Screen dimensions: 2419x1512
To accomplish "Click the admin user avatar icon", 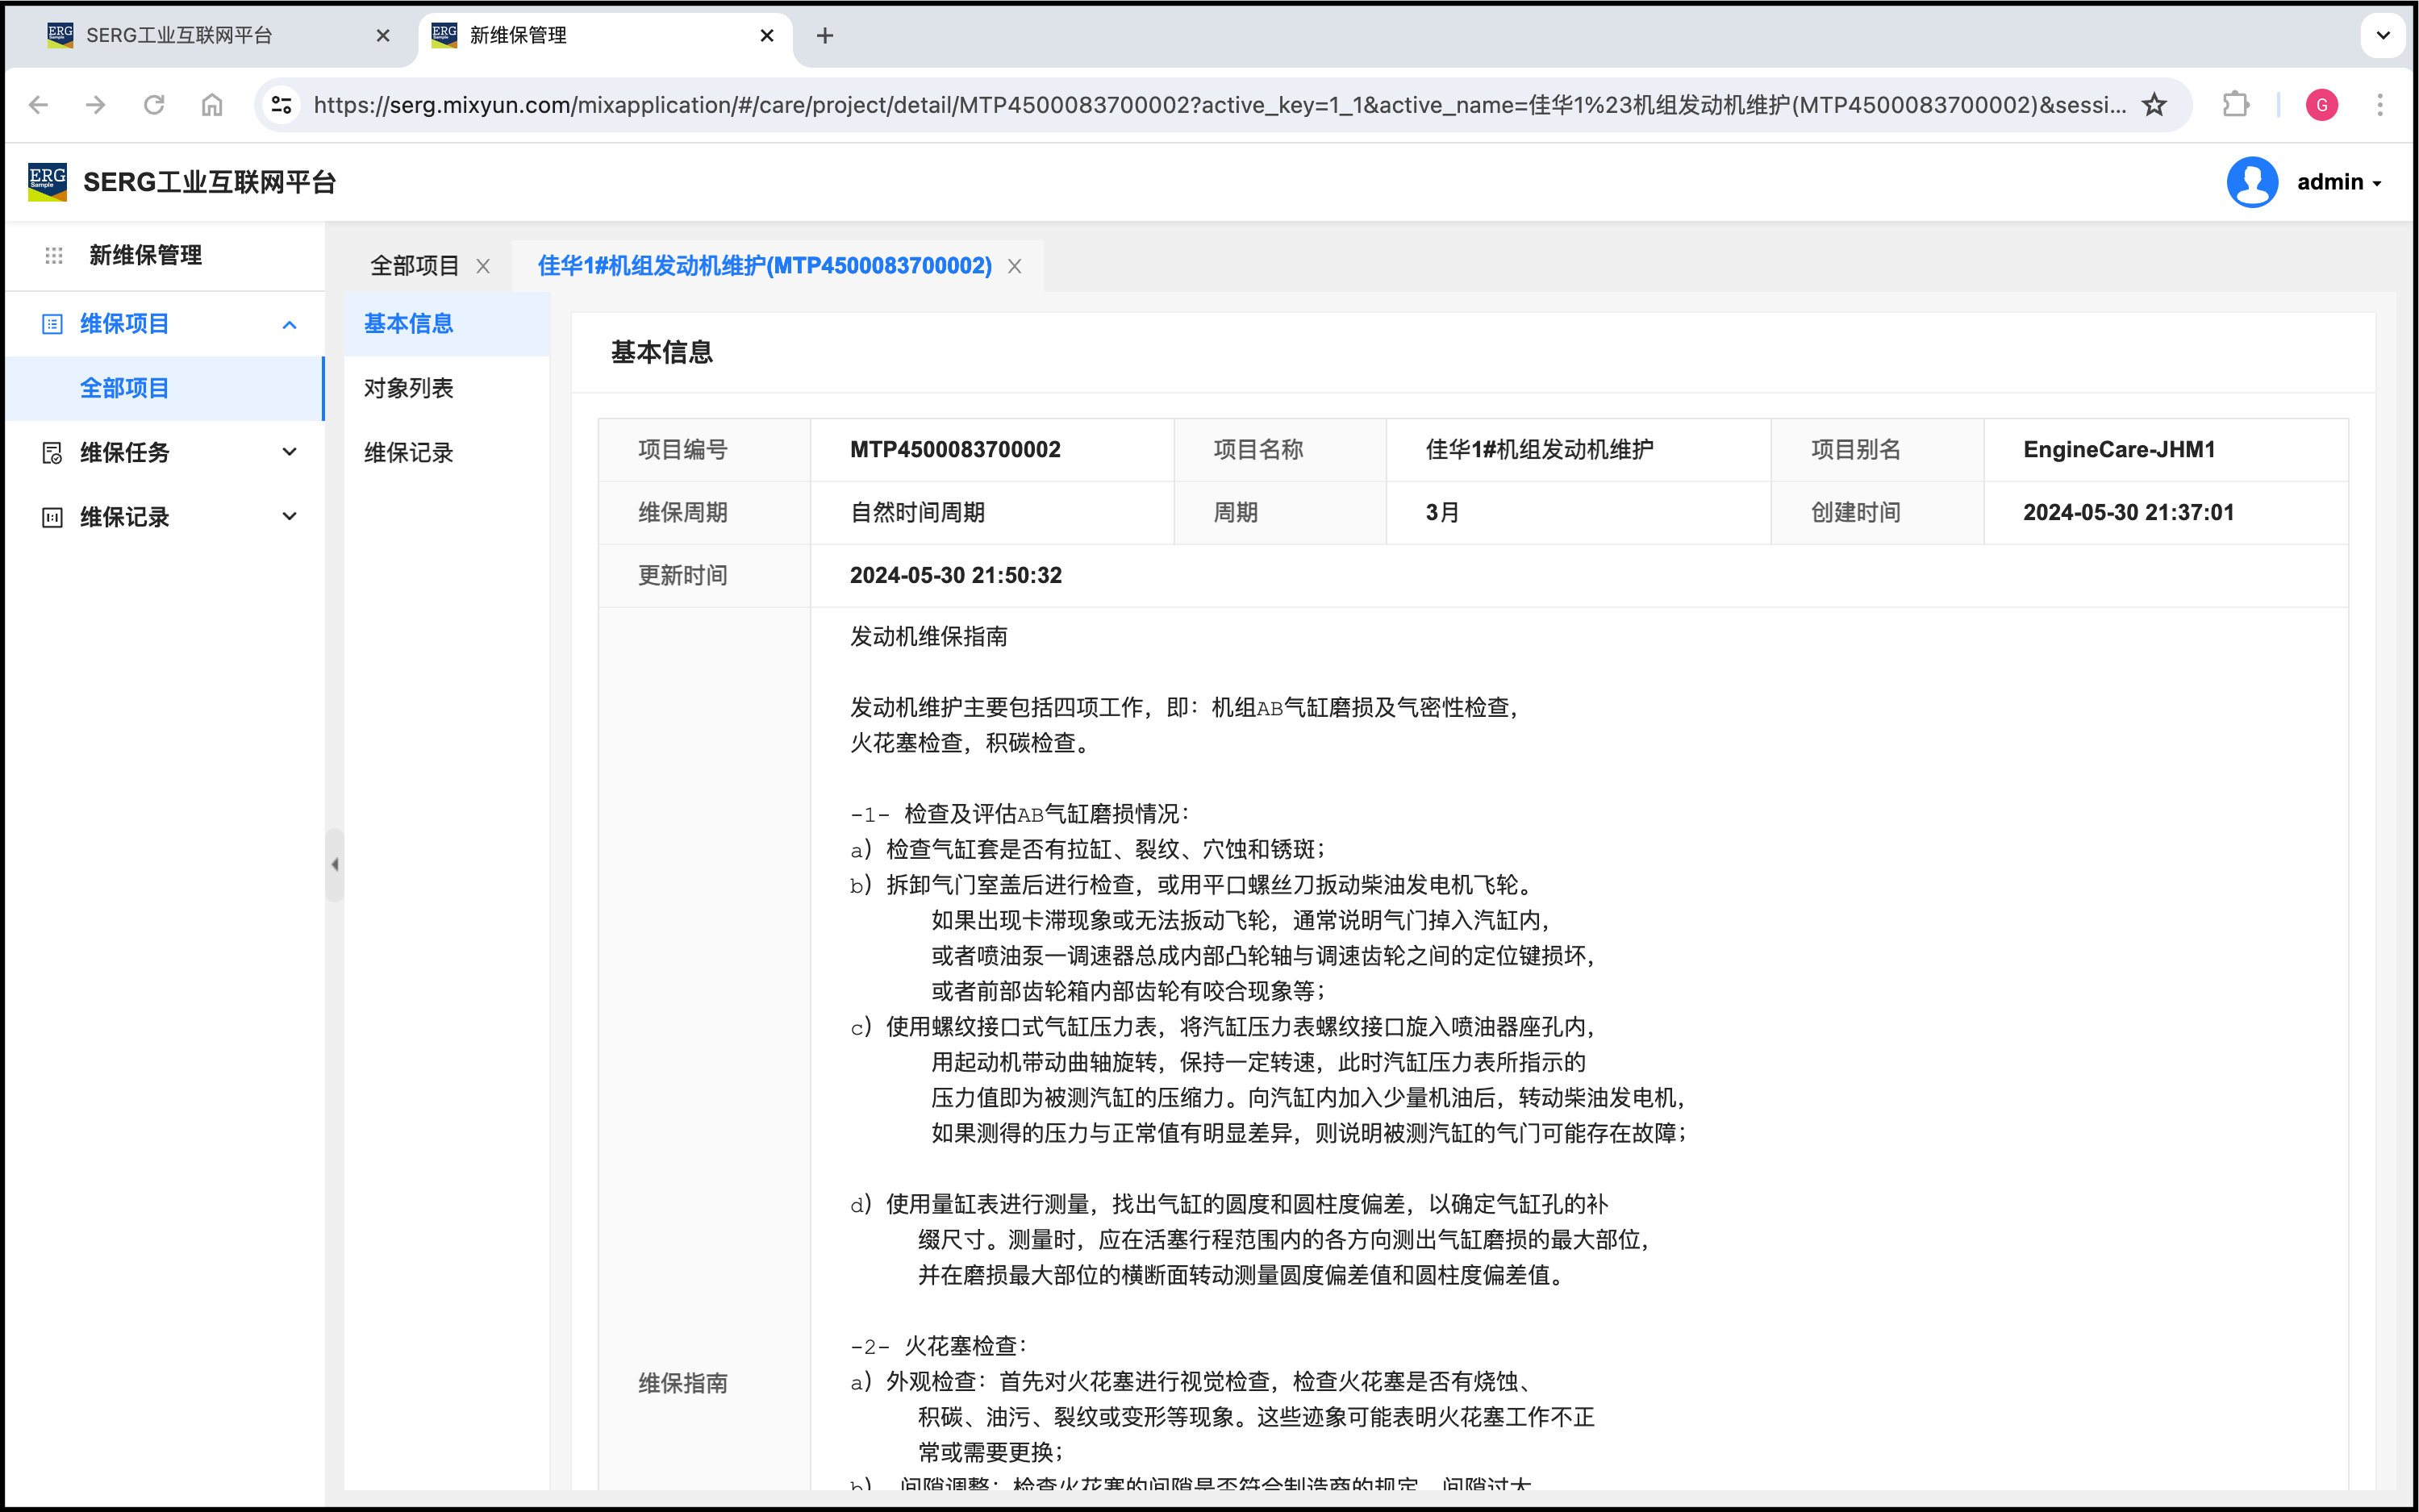I will click(2251, 182).
